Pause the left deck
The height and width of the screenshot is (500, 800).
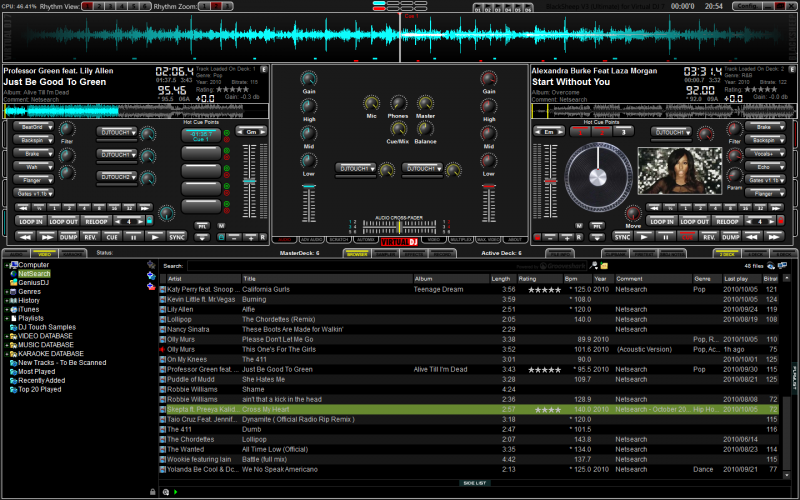click(x=133, y=237)
